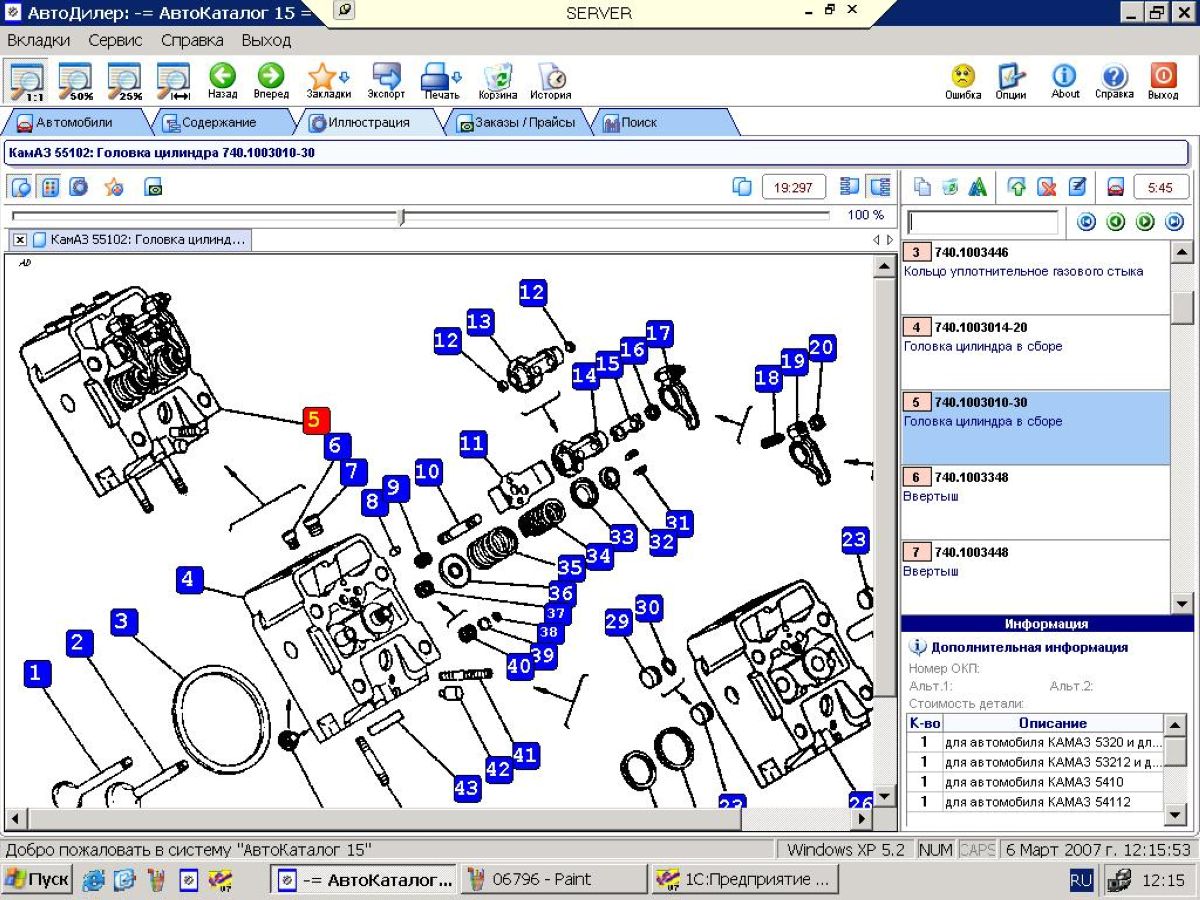Open the Сервис menu
The image size is (1200, 900).
[x=115, y=41]
